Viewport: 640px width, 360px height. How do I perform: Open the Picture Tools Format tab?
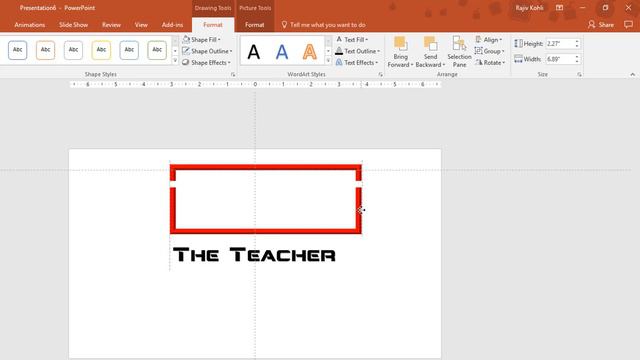click(x=255, y=25)
